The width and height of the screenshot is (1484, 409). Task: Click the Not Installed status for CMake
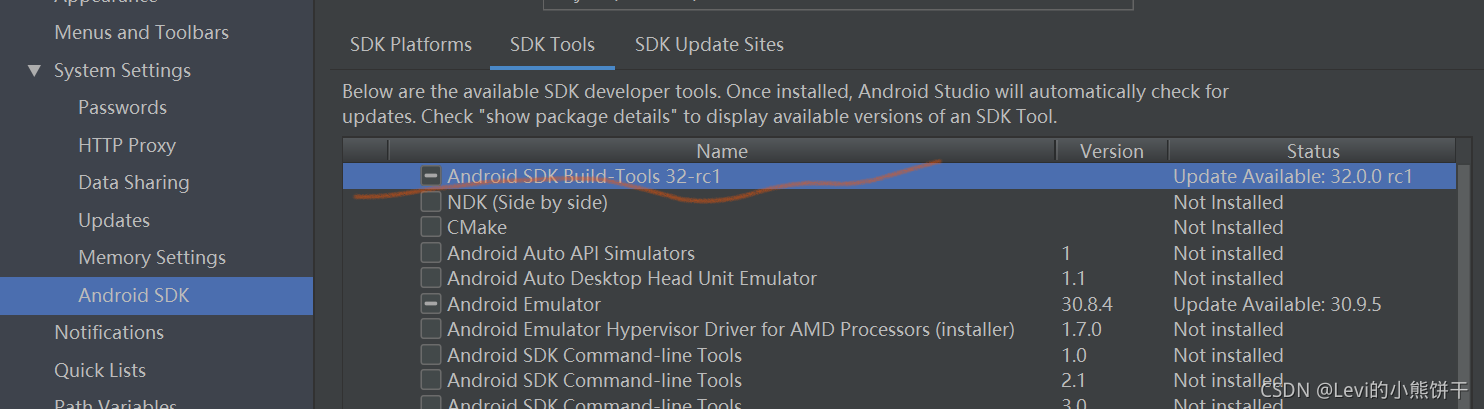(x=1228, y=227)
